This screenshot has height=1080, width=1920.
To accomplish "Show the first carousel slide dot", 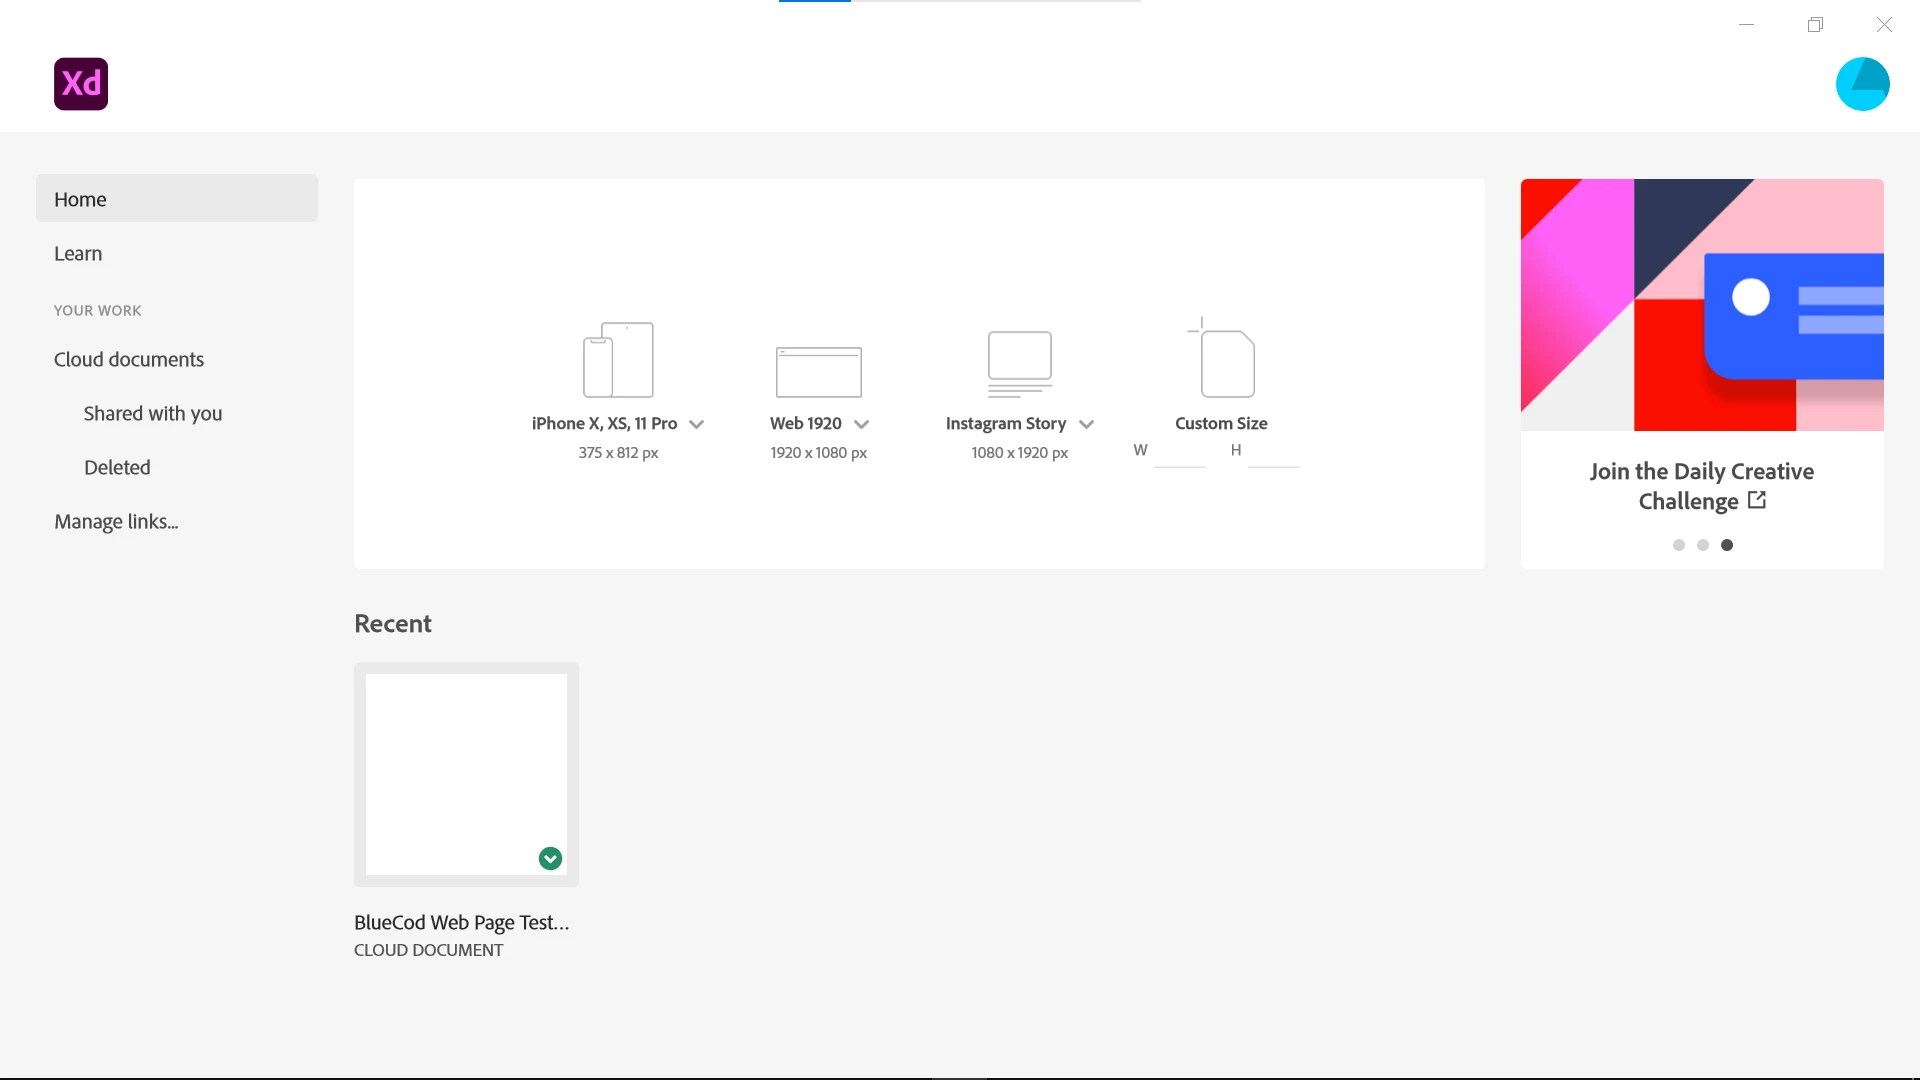I will point(1679,545).
